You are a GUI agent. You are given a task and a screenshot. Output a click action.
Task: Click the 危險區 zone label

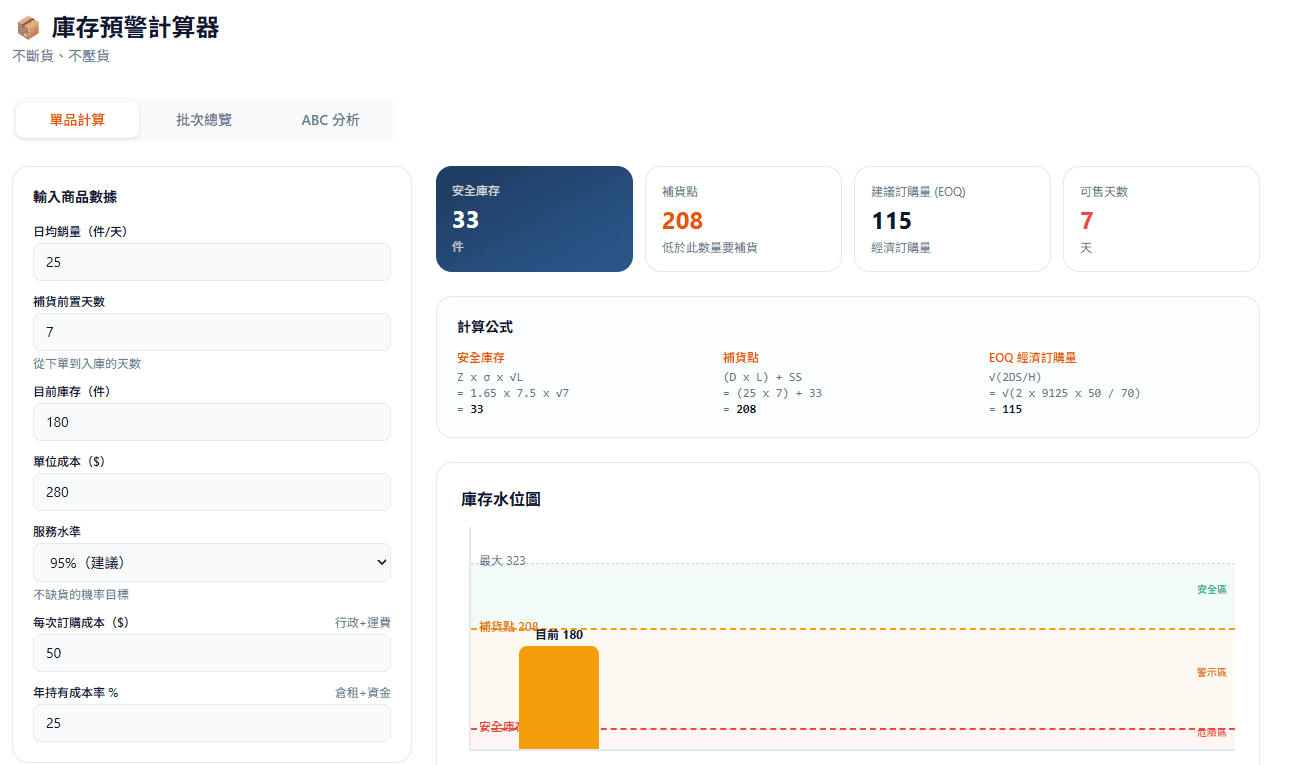pyautogui.click(x=1211, y=733)
